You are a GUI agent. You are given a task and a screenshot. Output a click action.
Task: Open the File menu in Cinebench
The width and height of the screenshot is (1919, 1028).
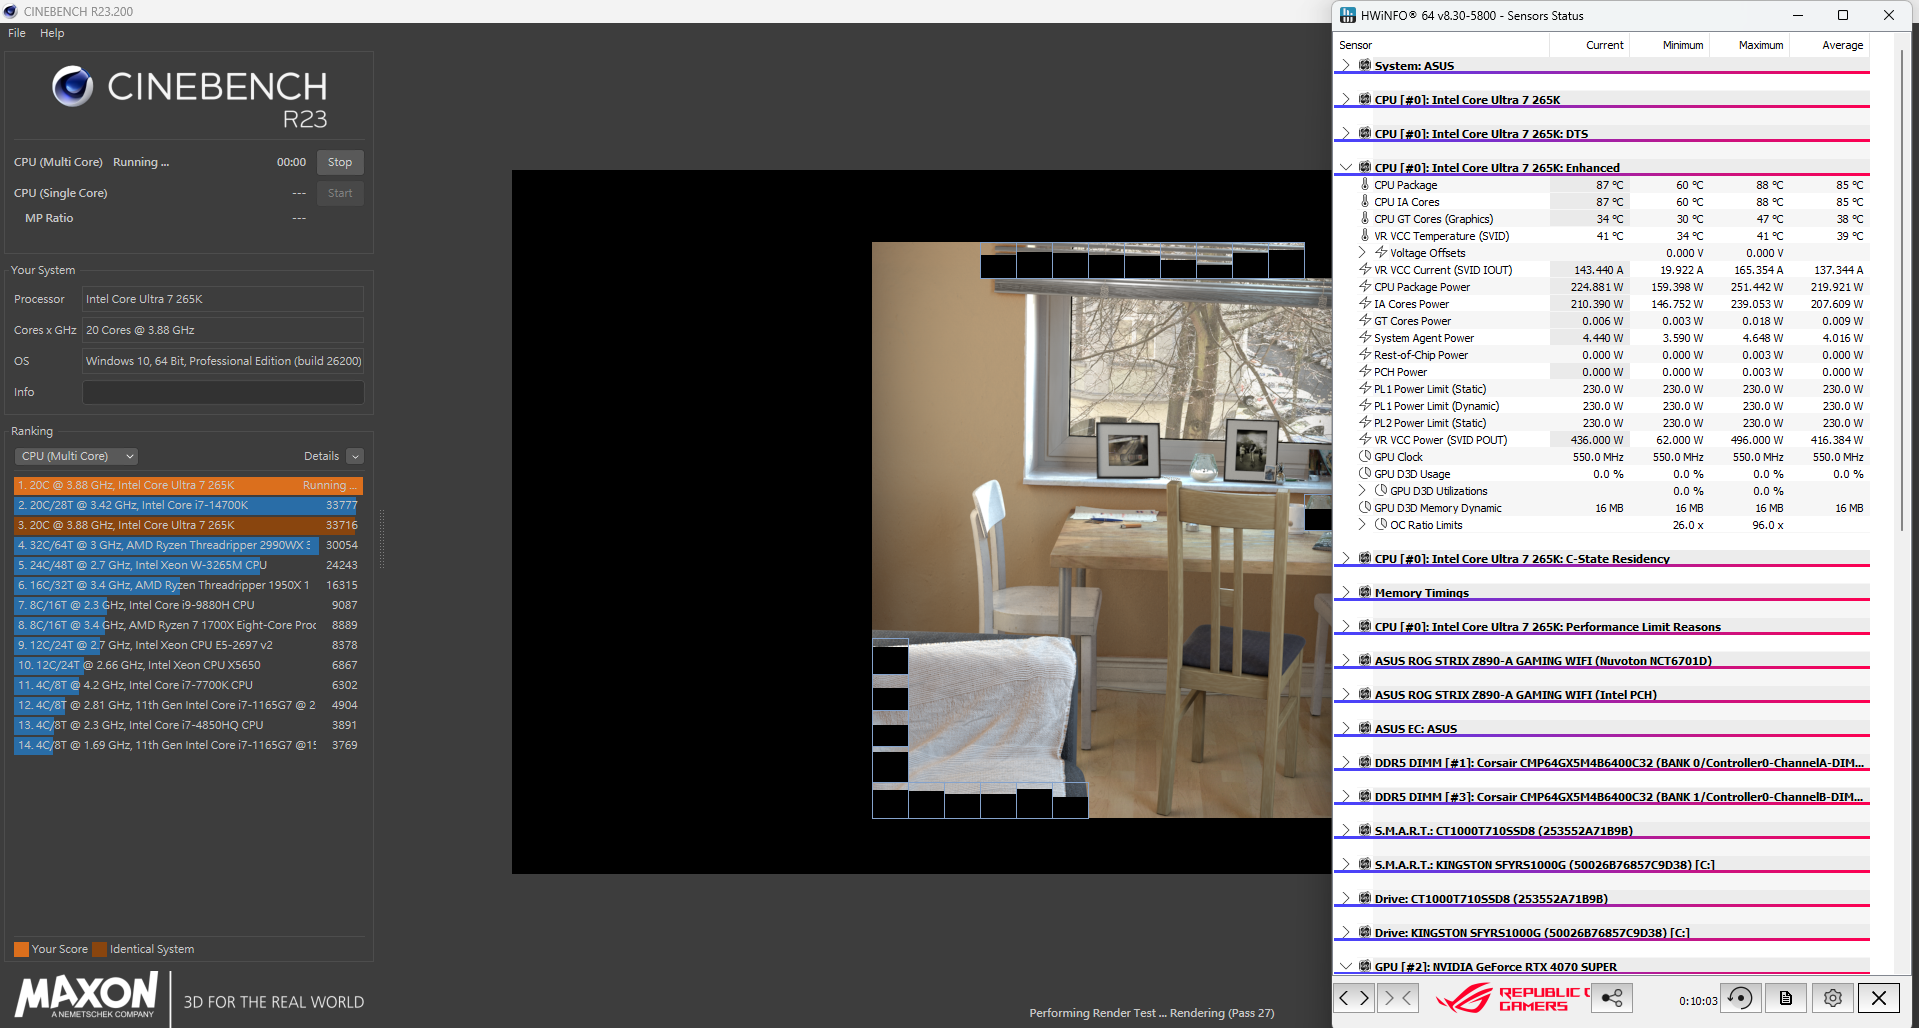tap(17, 33)
